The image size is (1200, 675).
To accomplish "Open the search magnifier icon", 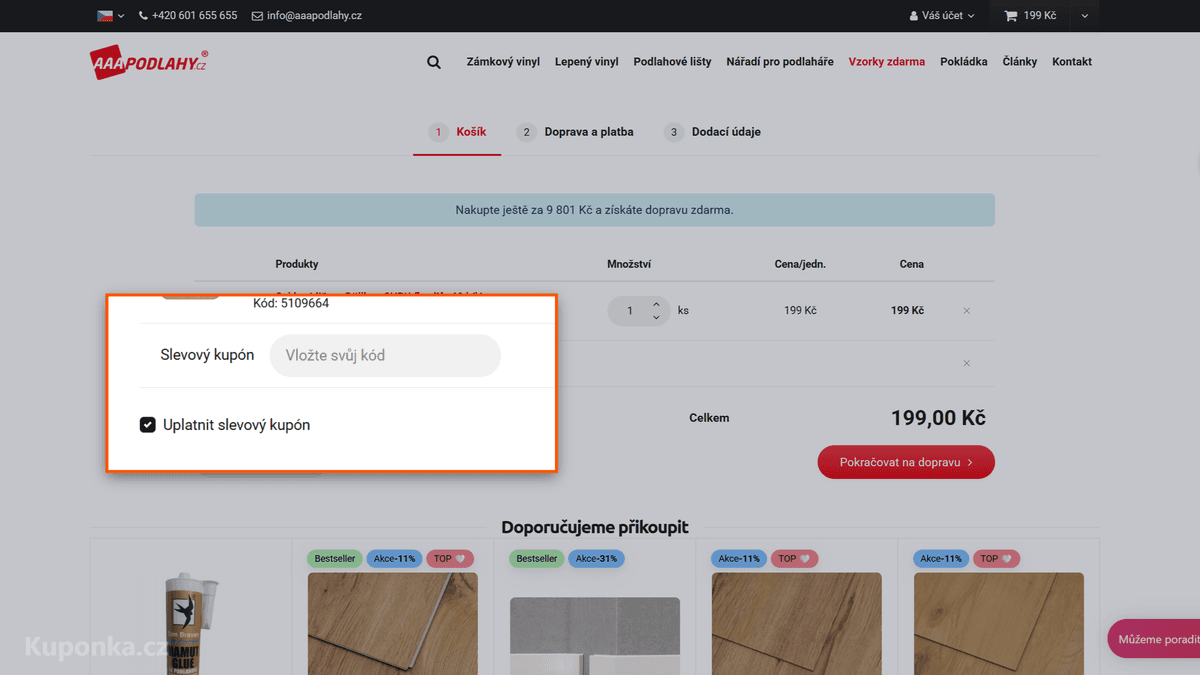I will coord(434,62).
